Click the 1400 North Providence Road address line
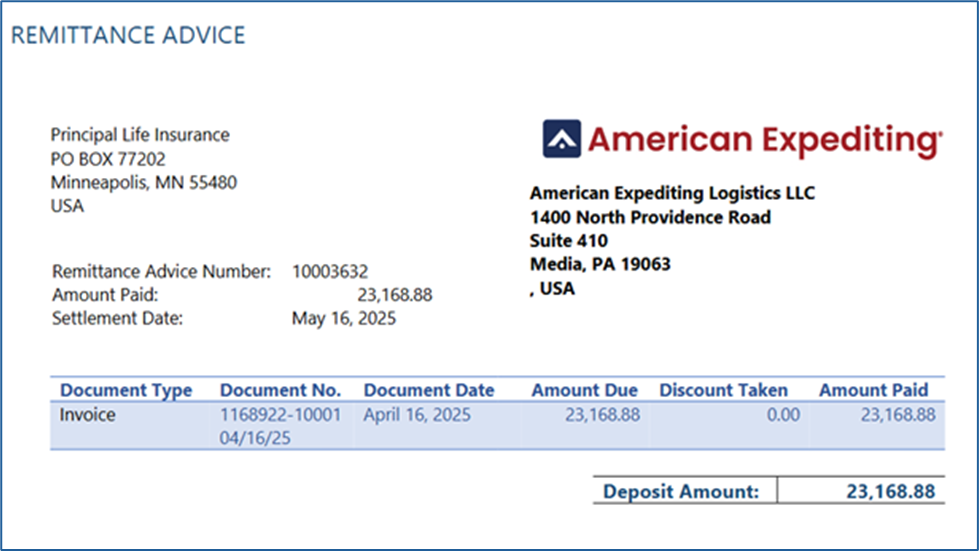The height and width of the screenshot is (551, 979). 650,218
